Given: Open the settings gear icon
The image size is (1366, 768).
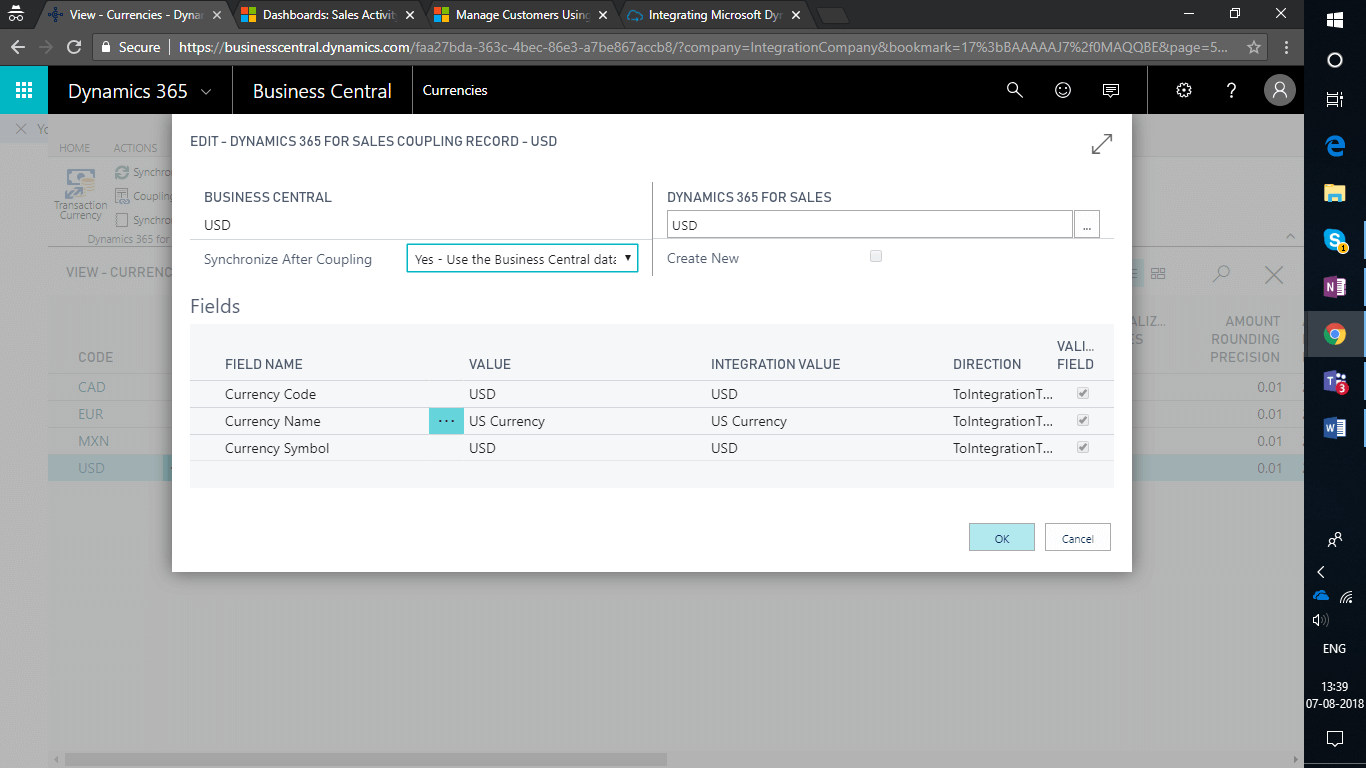Looking at the screenshot, I should click(x=1184, y=90).
